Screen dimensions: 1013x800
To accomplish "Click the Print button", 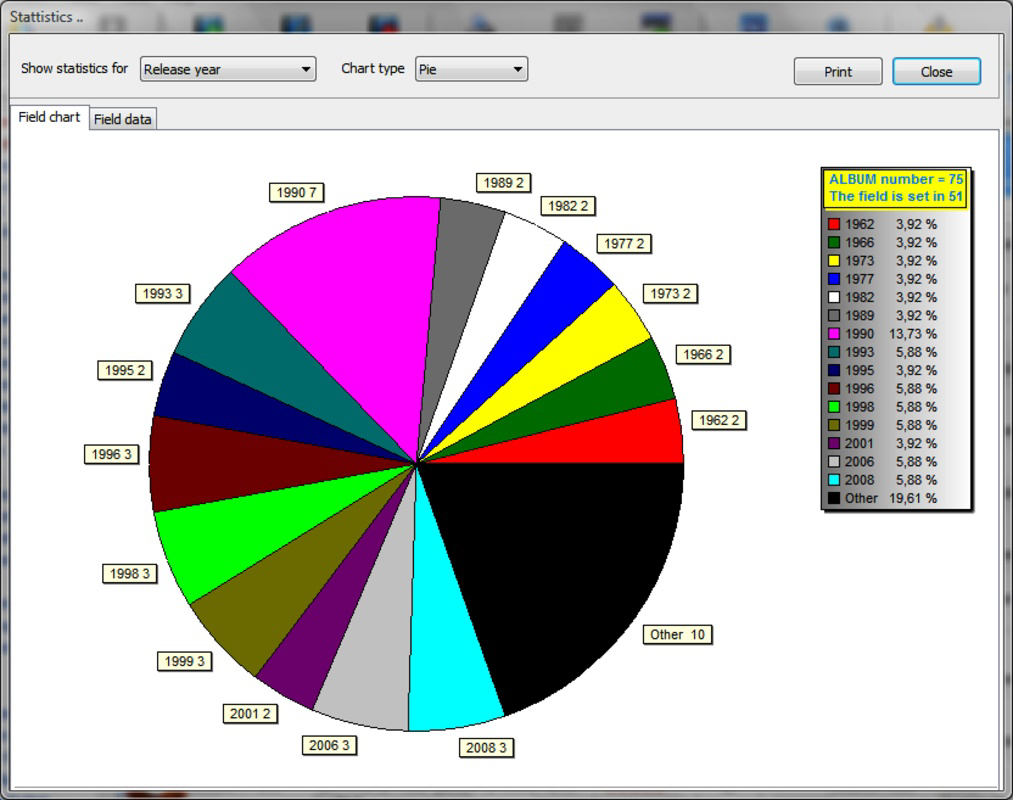I will [837, 72].
